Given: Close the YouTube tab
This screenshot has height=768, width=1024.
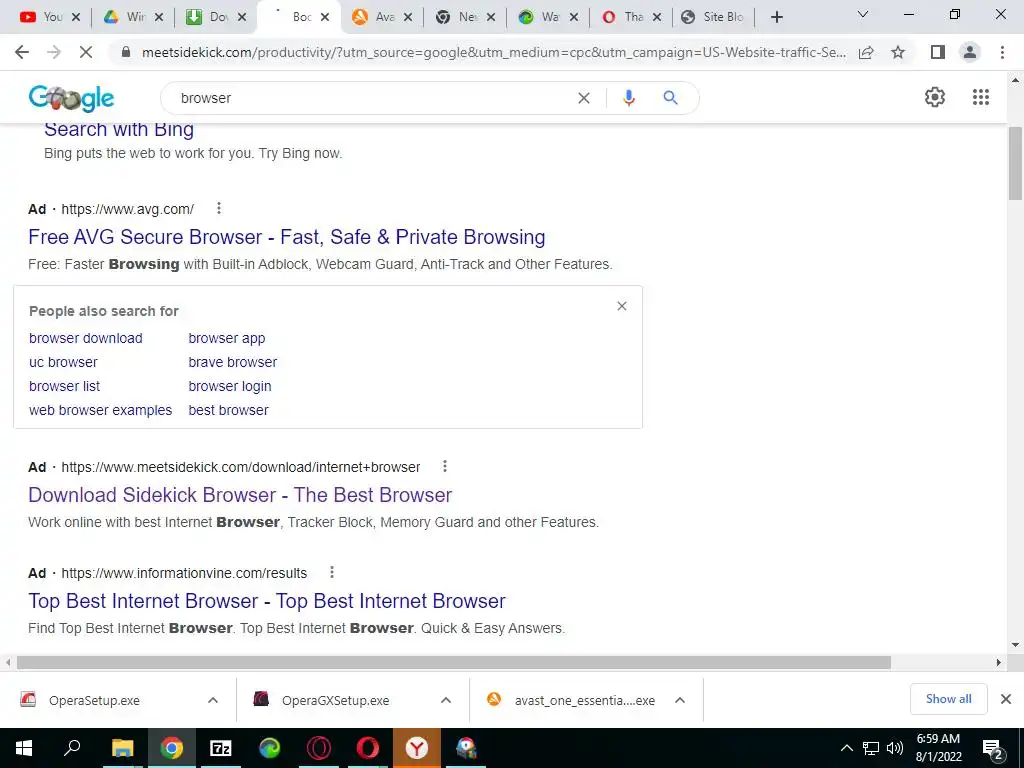Looking at the screenshot, I should tap(76, 18).
